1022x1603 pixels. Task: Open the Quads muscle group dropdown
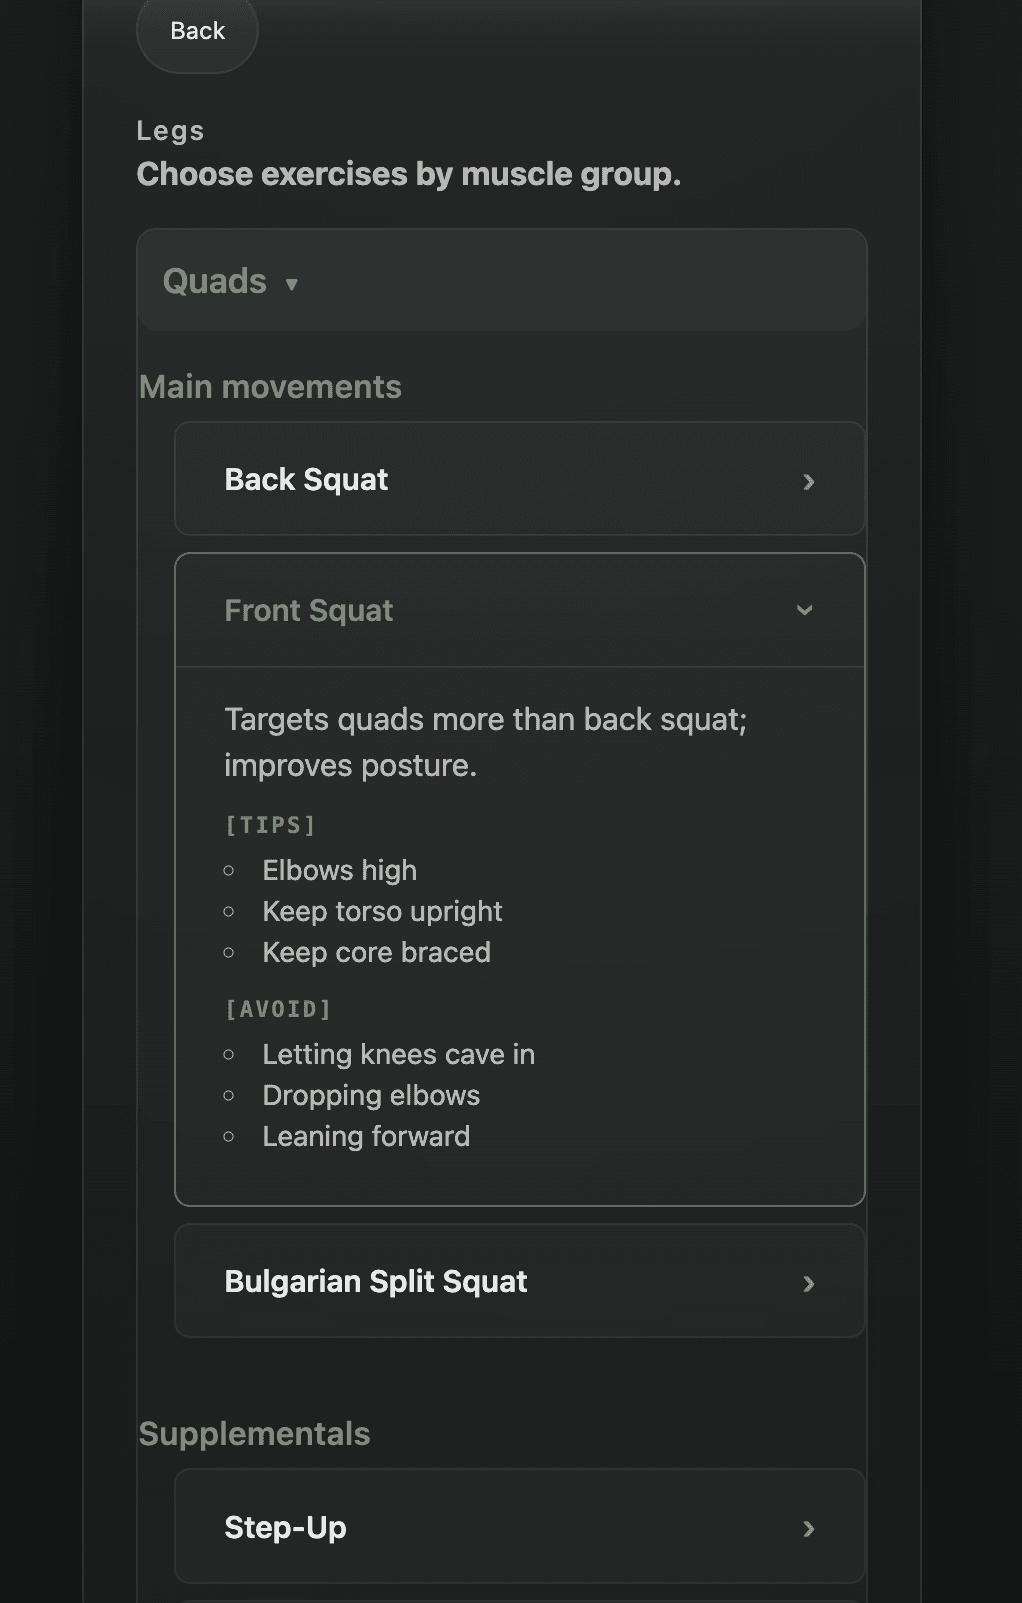click(x=215, y=281)
